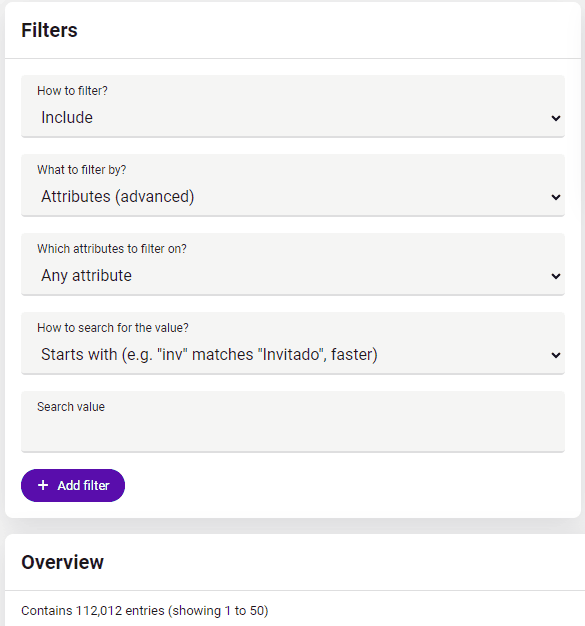Click the plus icon on Add filter
The height and width of the screenshot is (626, 585).
(43, 485)
